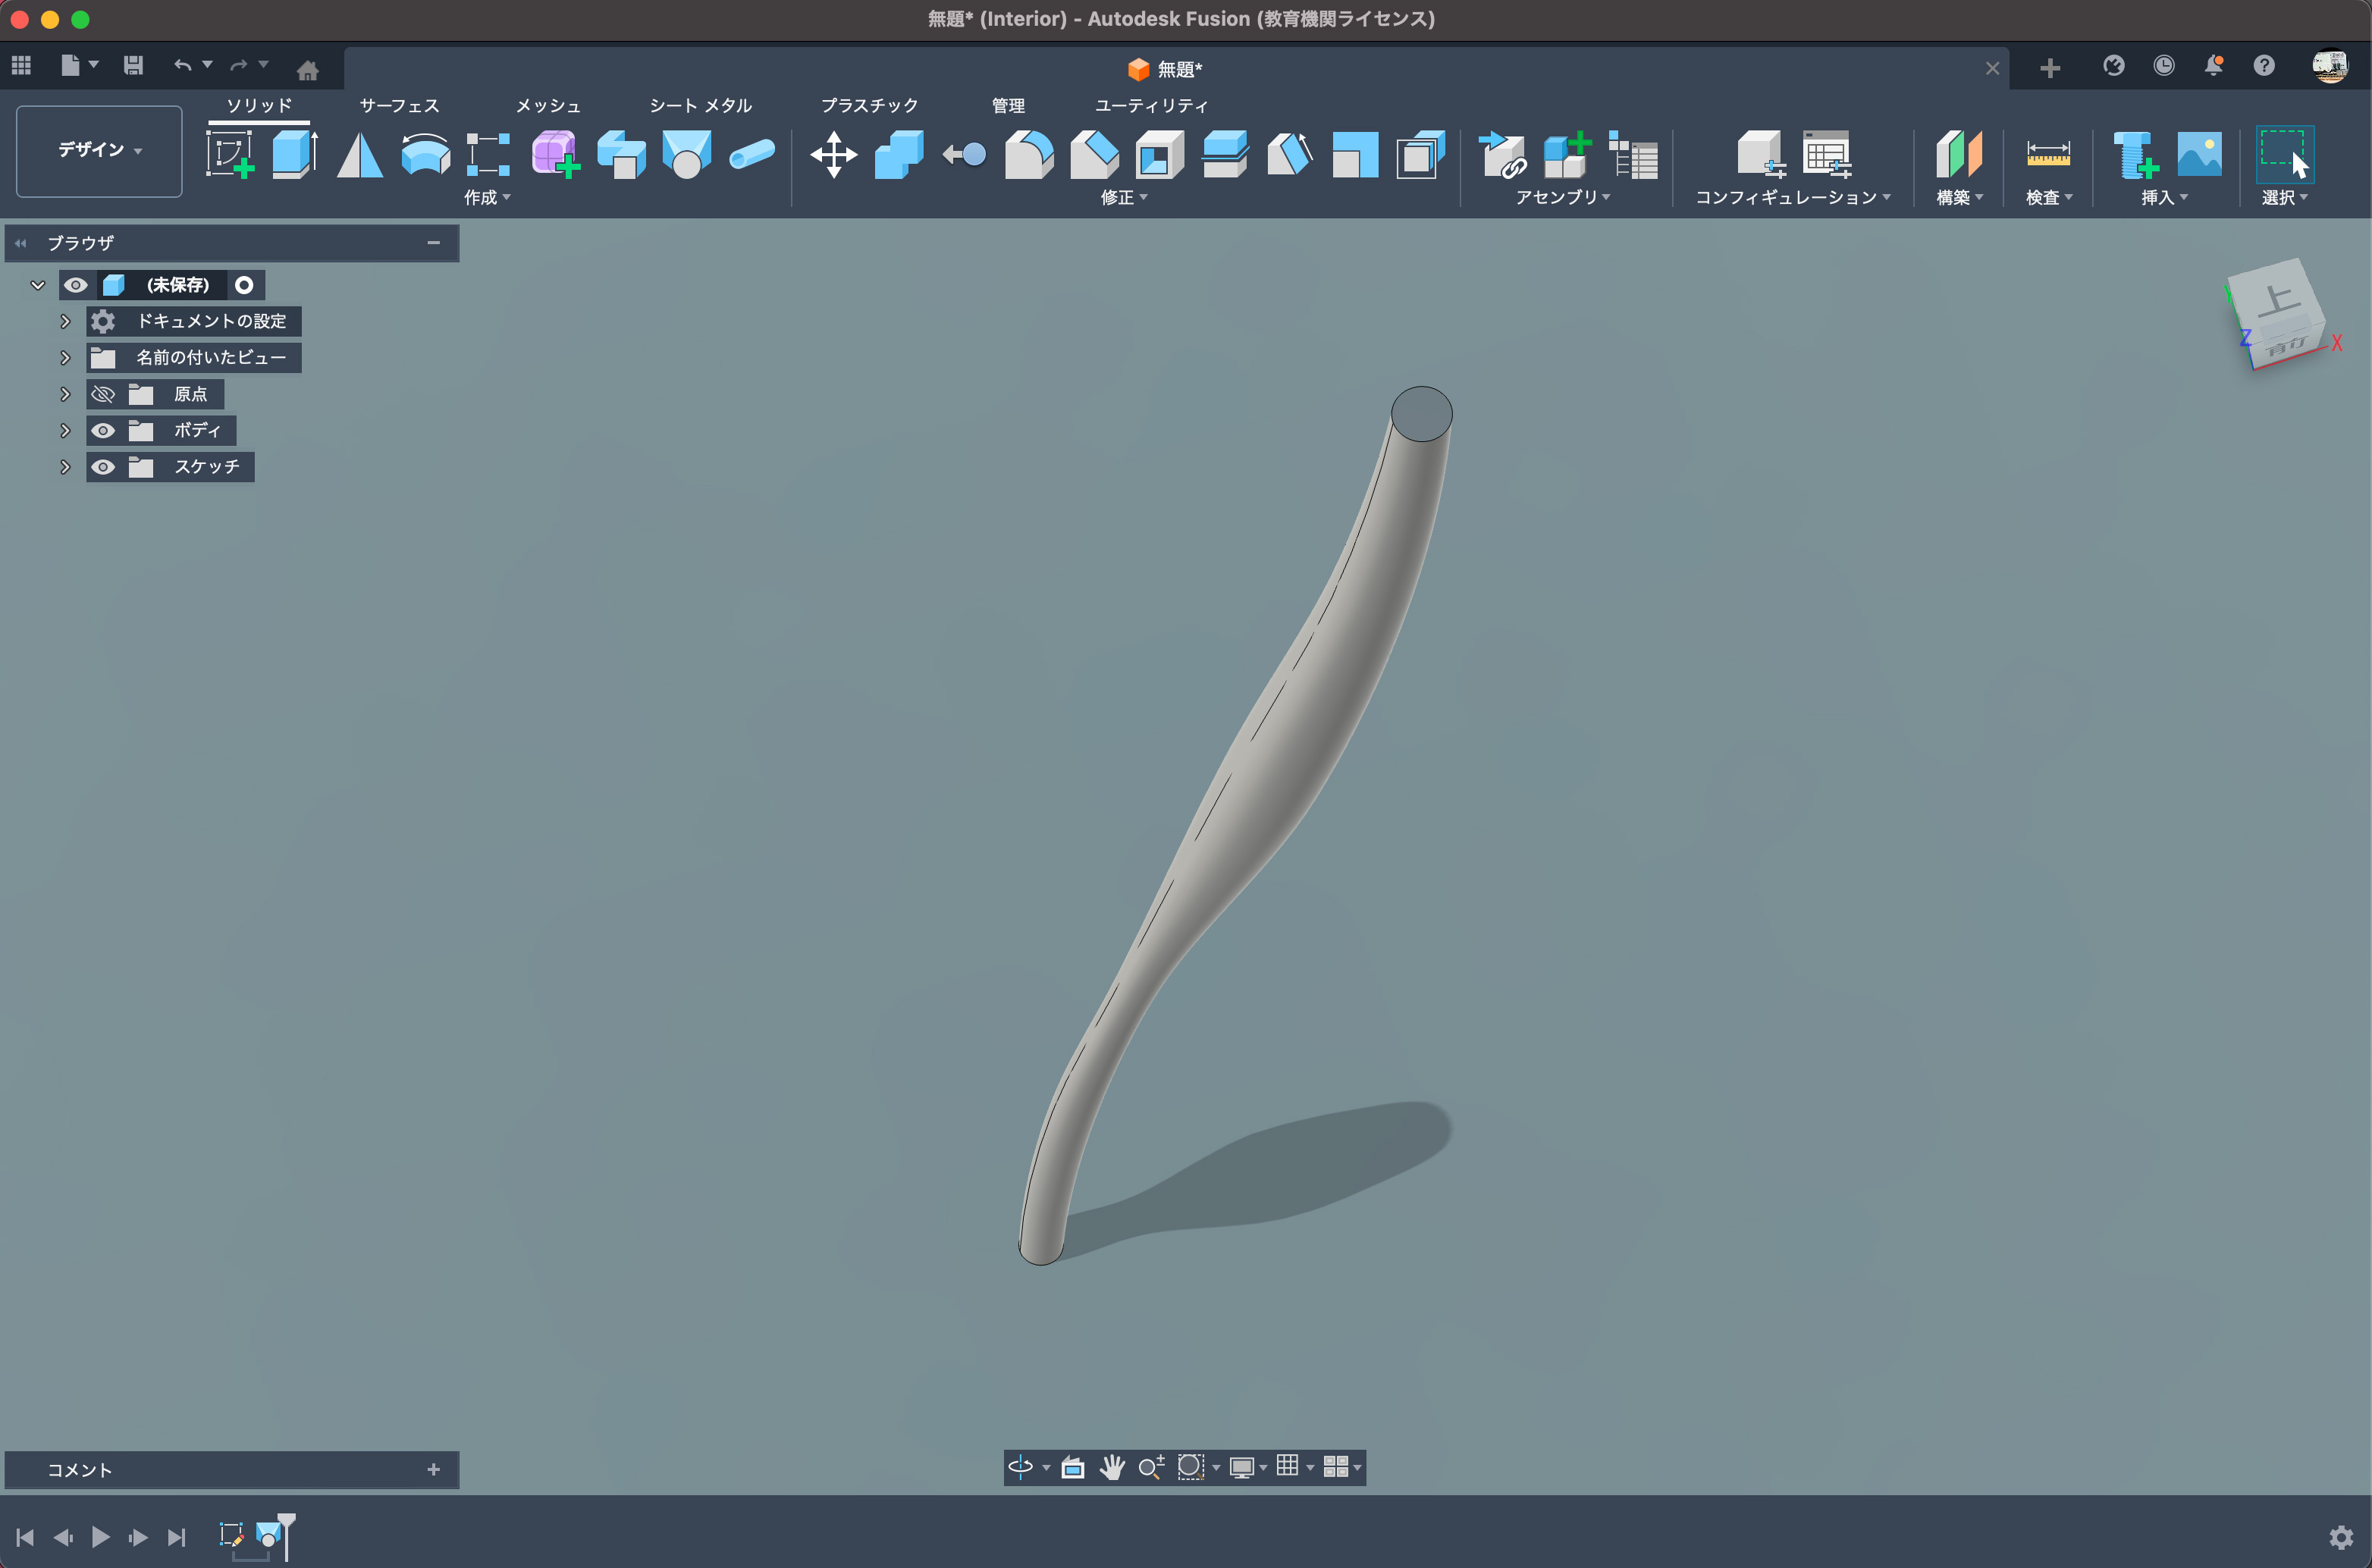This screenshot has height=1568, width=2372.
Task: Collapse the ブラウザ panel with minus
Action: (433, 243)
